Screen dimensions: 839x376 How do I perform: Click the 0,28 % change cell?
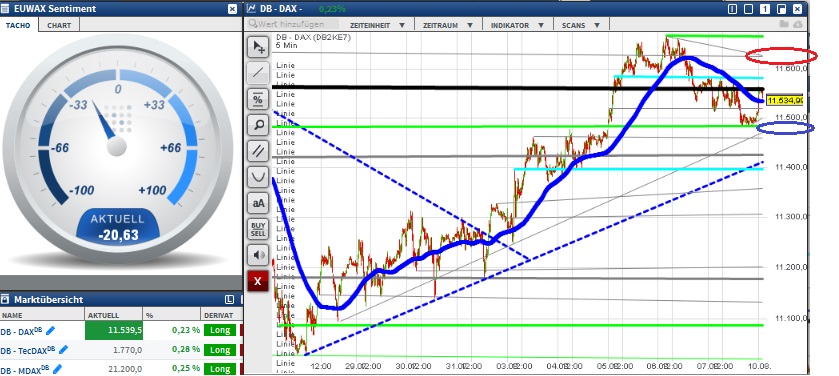pyautogui.click(x=186, y=350)
